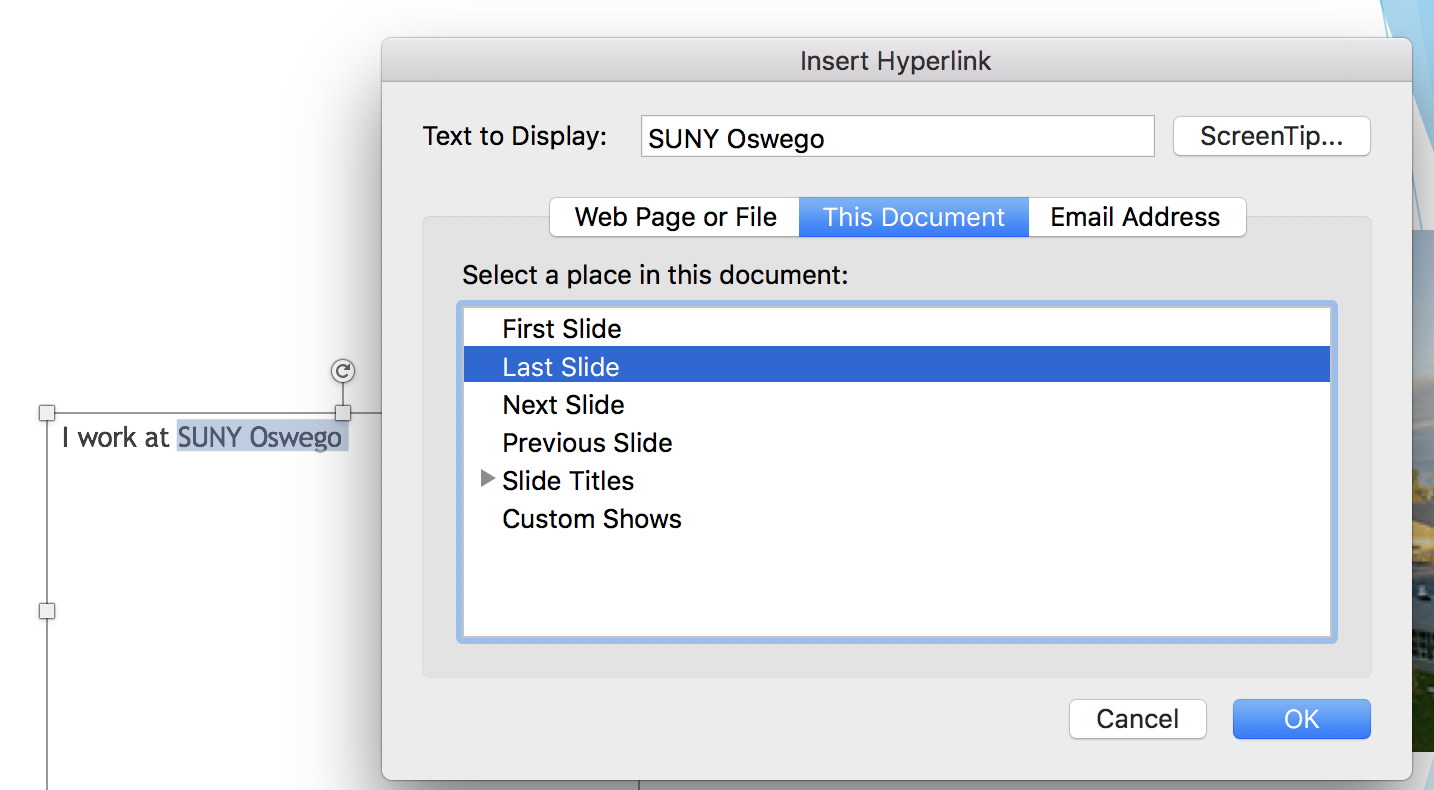Click the text box rotation handle
The width and height of the screenshot is (1434, 790).
342,371
